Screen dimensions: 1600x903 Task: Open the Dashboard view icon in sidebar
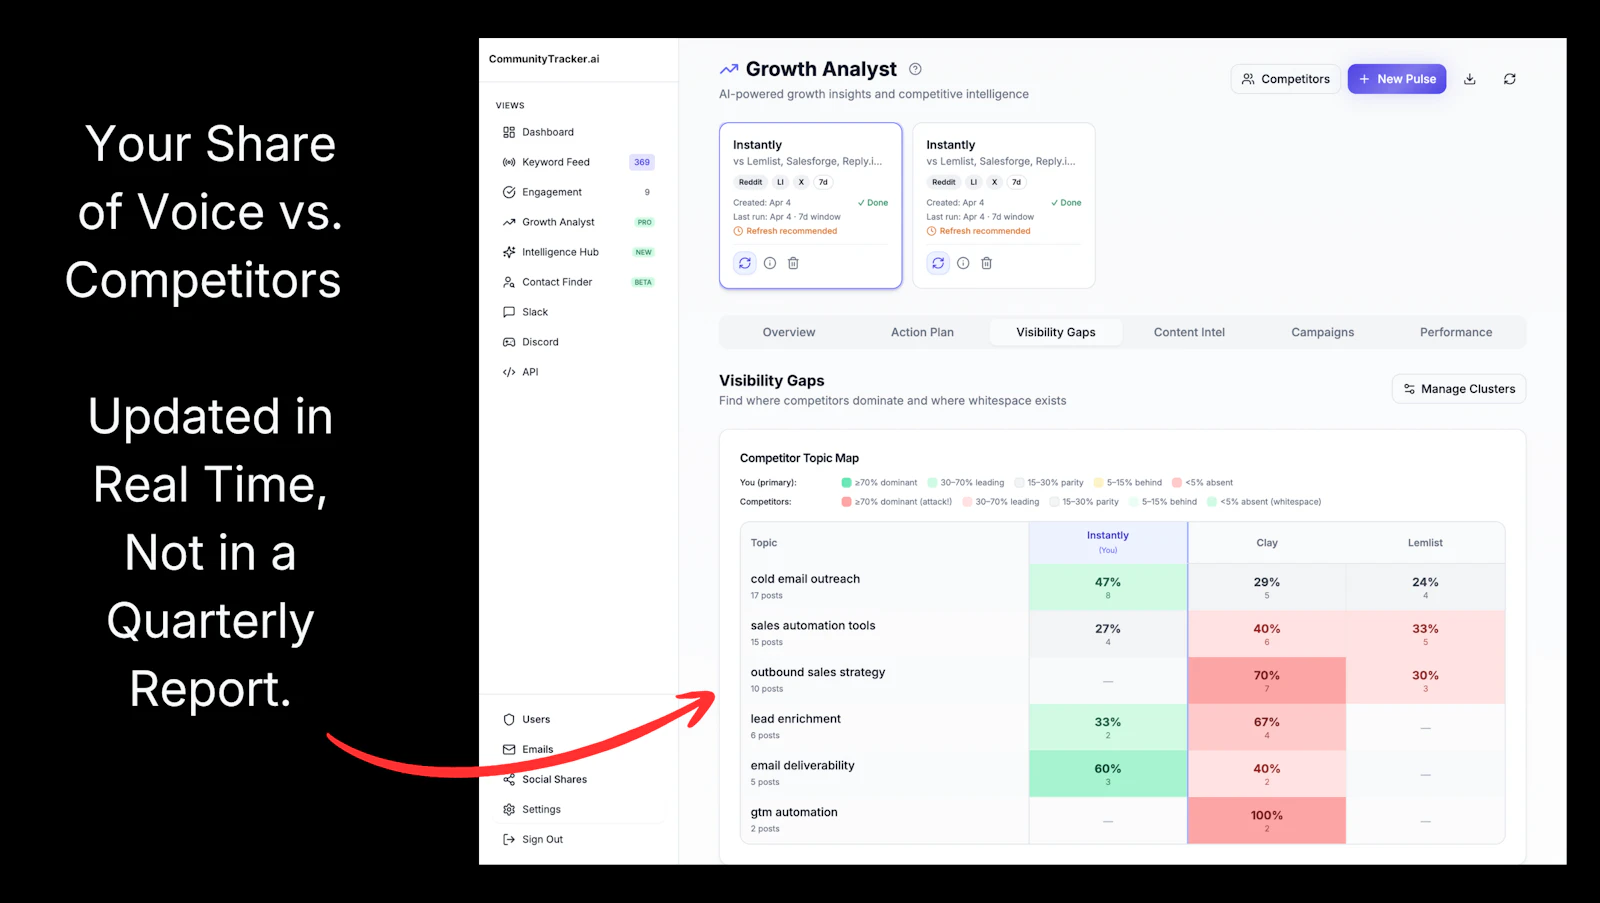click(x=508, y=131)
